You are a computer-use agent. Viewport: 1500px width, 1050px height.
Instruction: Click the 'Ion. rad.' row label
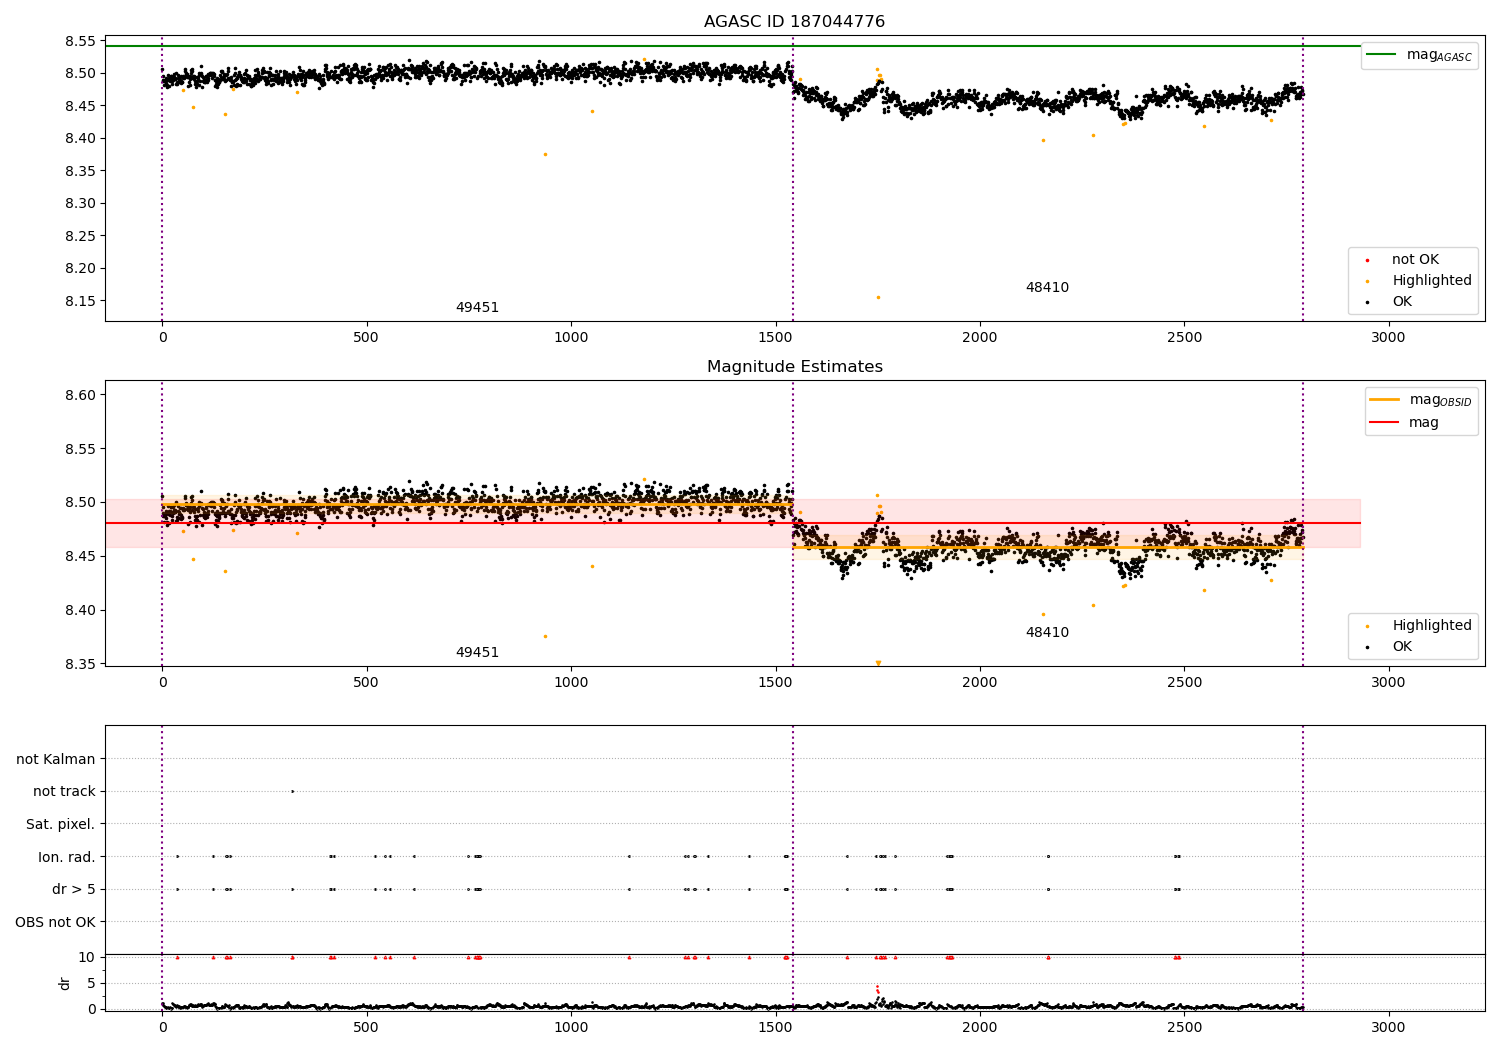coord(67,856)
